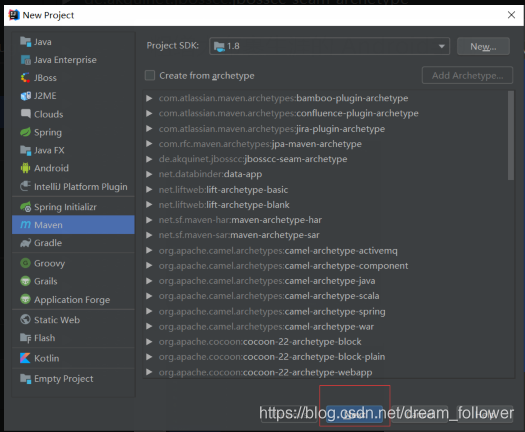This screenshot has height=432, width=525.
Task: Click the Spring Initializr icon
Action: pos(25,207)
